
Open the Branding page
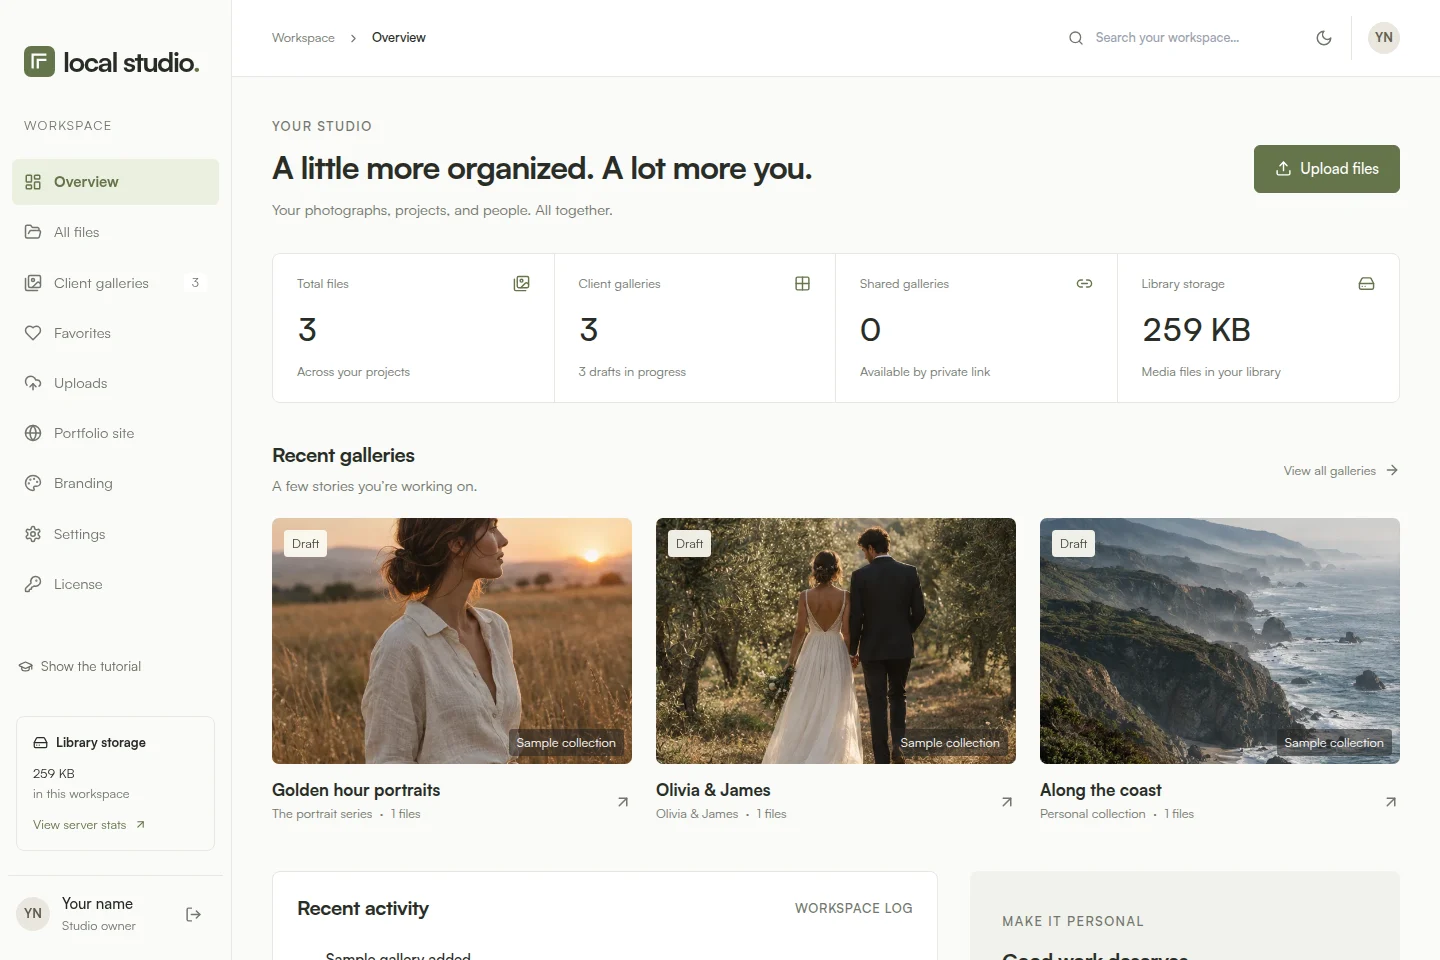click(116, 483)
